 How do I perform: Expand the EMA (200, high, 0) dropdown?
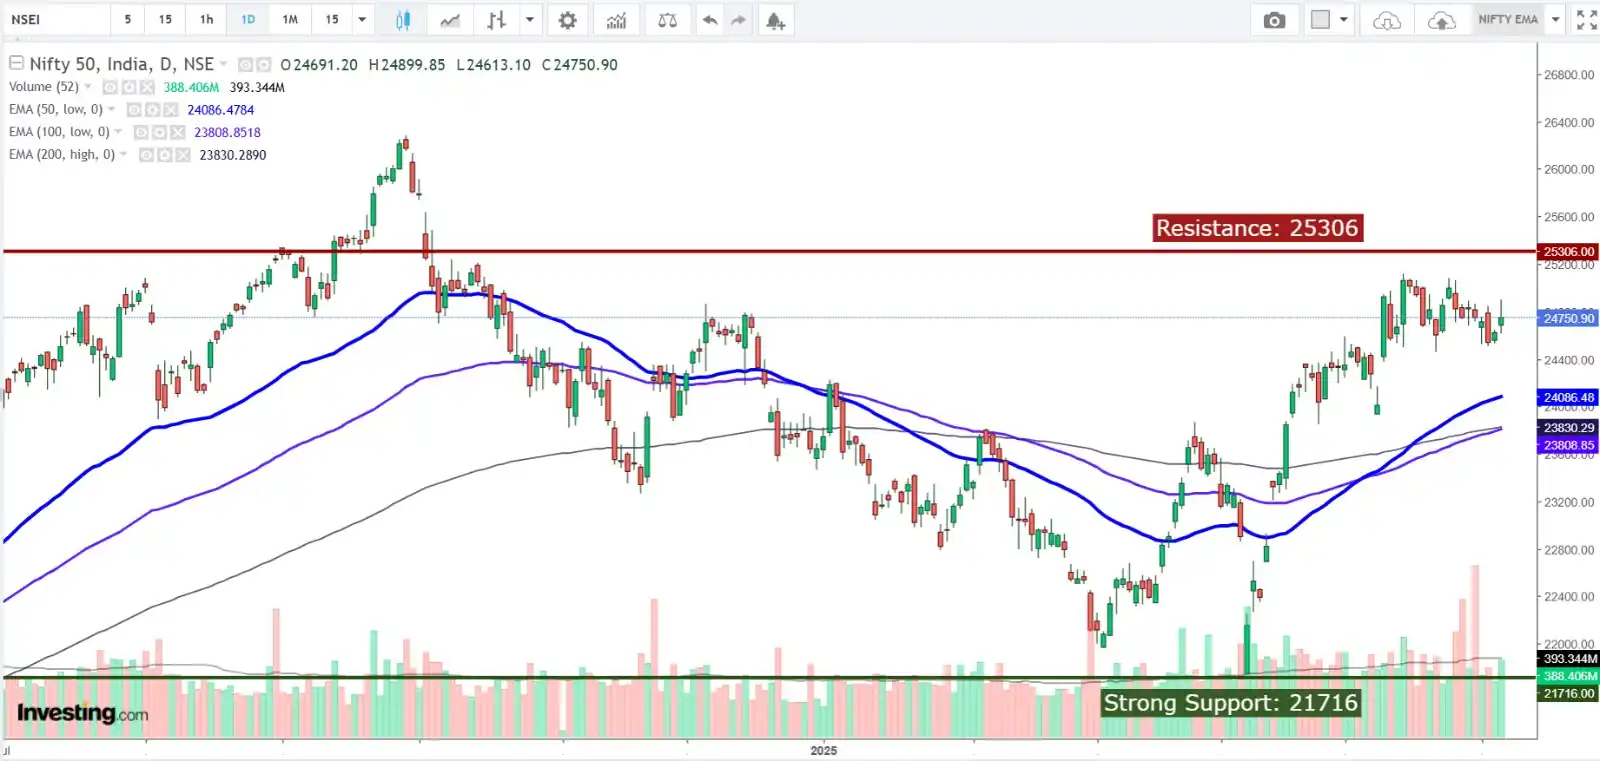[x=123, y=154]
